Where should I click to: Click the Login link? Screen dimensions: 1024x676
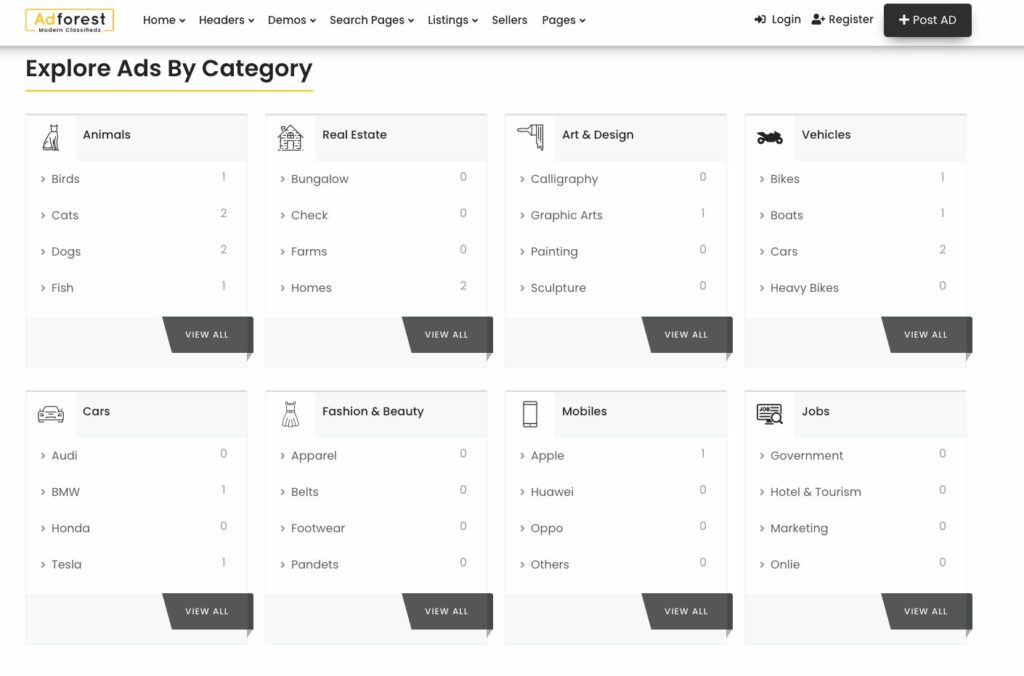click(x=778, y=19)
